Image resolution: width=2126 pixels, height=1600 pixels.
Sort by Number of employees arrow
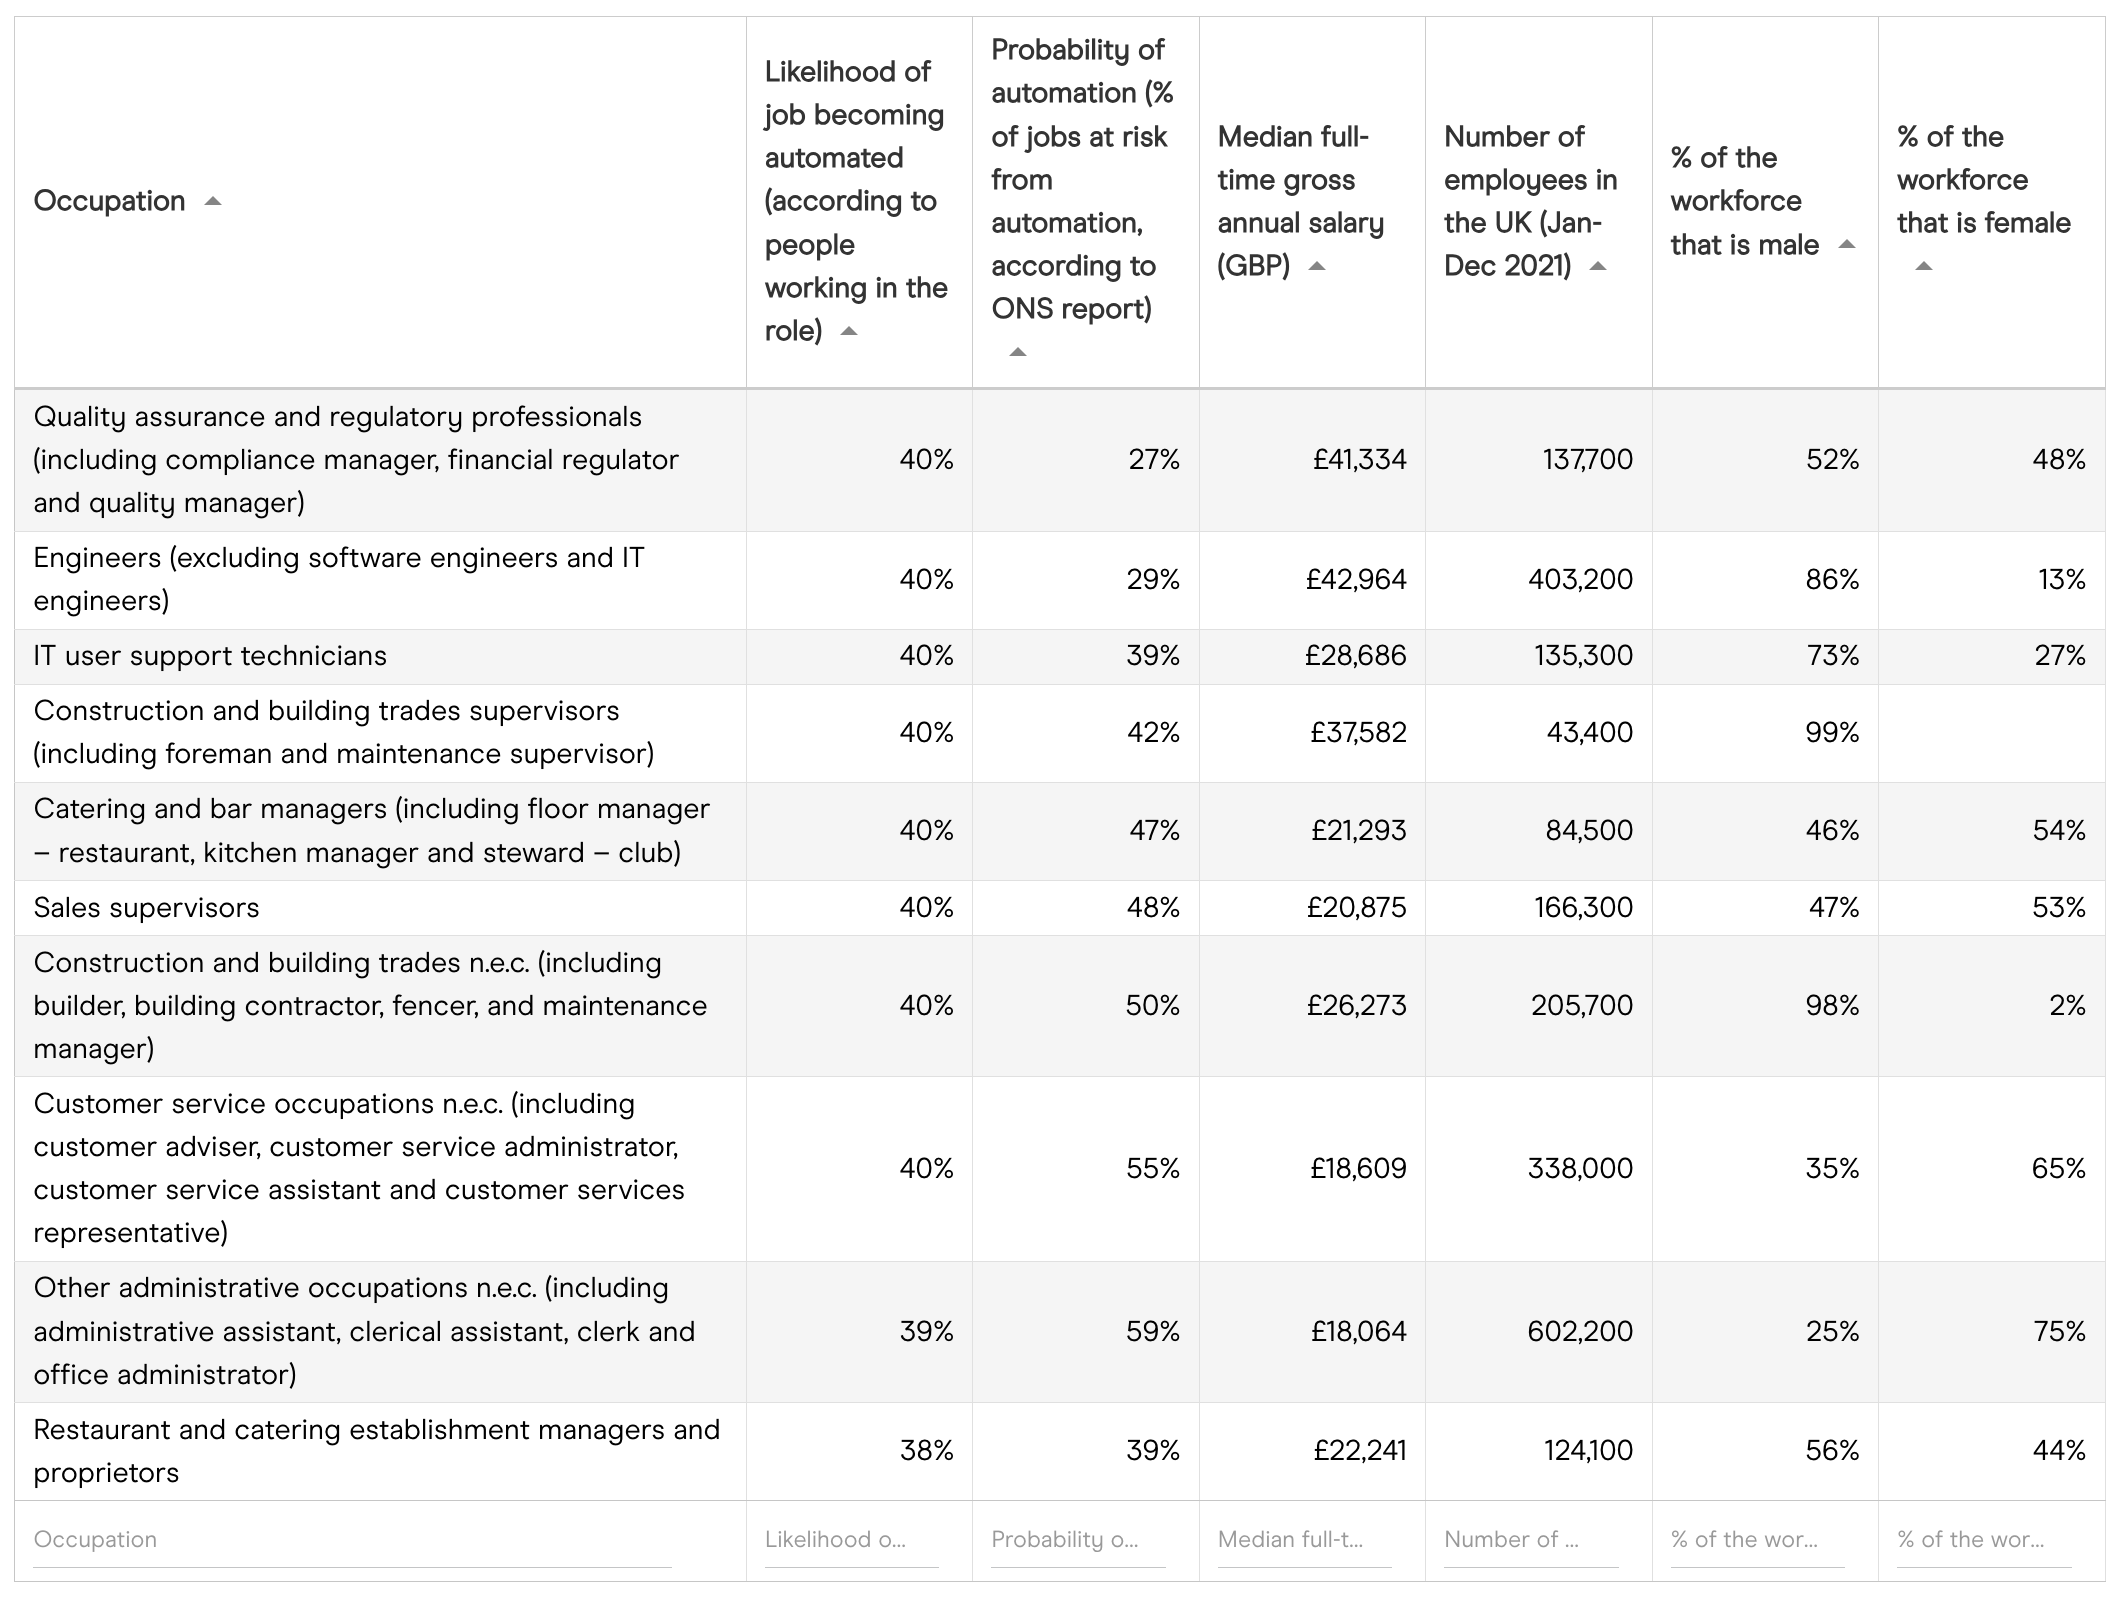click(x=1598, y=266)
